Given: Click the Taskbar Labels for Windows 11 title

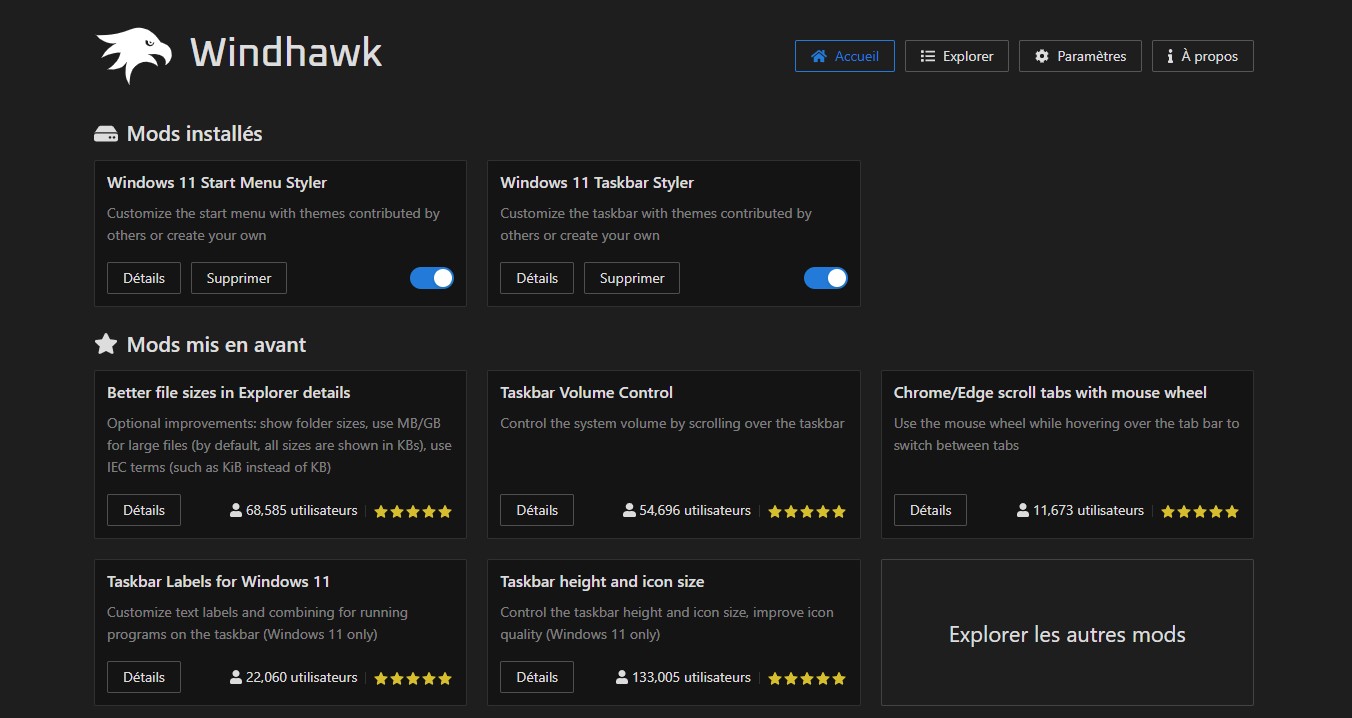Looking at the screenshot, I should tap(219, 582).
